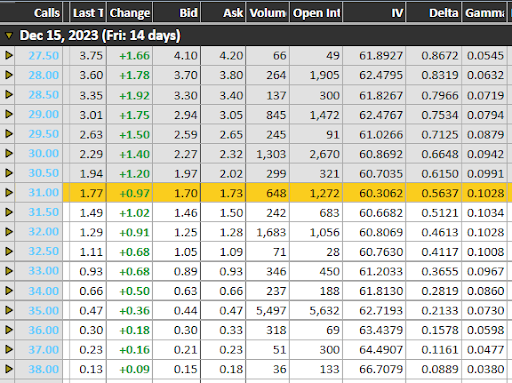The width and height of the screenshot is (512, 383).
Task: Sort by the Change column header
Action: coord(130,13)
